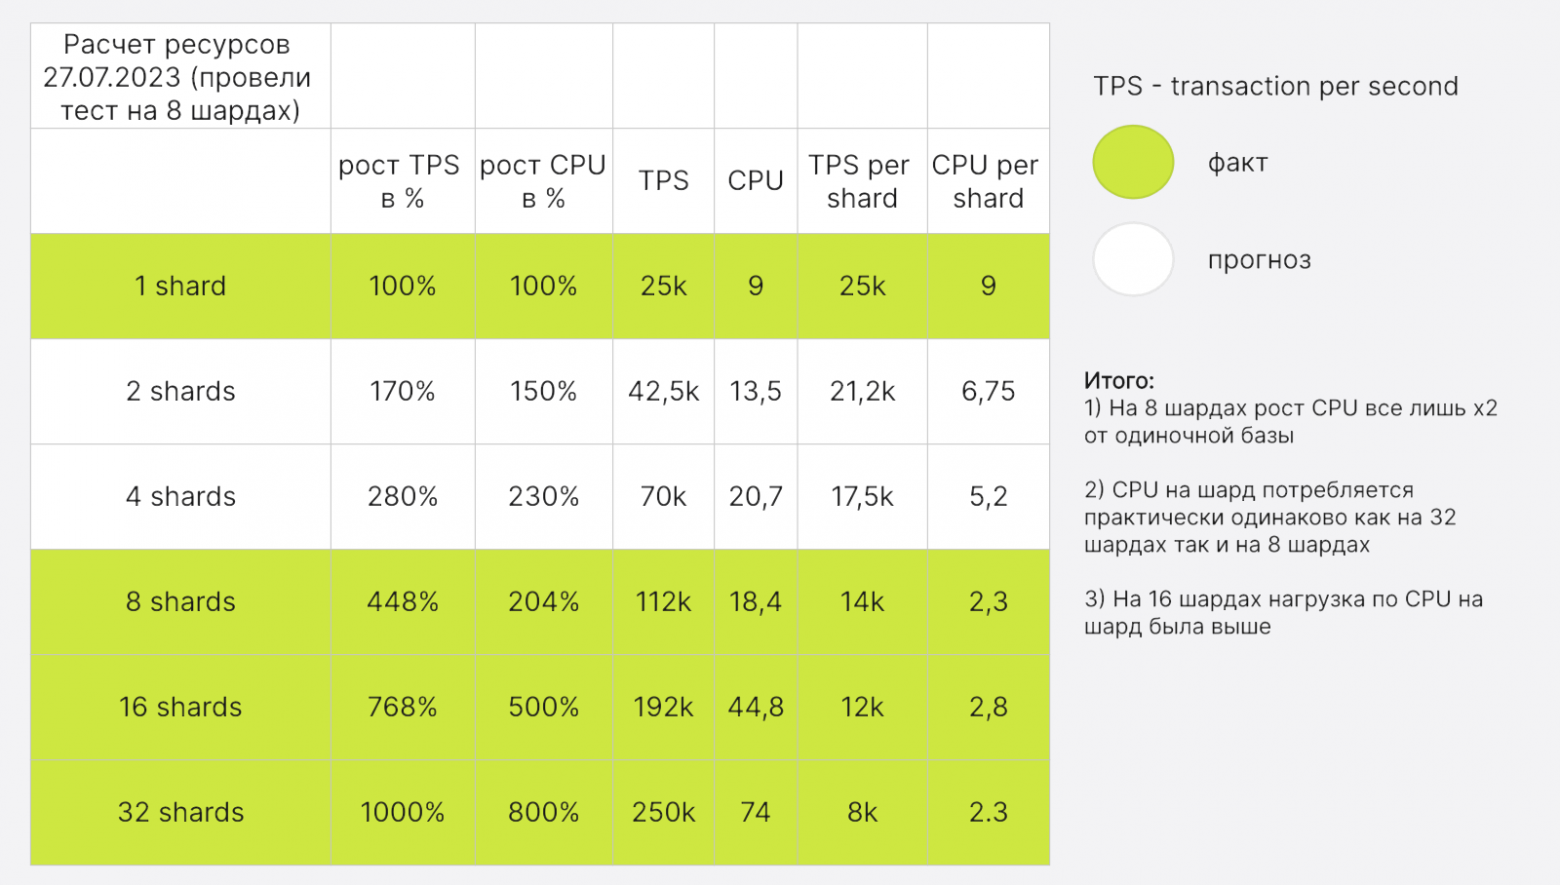Click the 1000% TPS growth cell
Screen dimensions: 1560x885
402,812
